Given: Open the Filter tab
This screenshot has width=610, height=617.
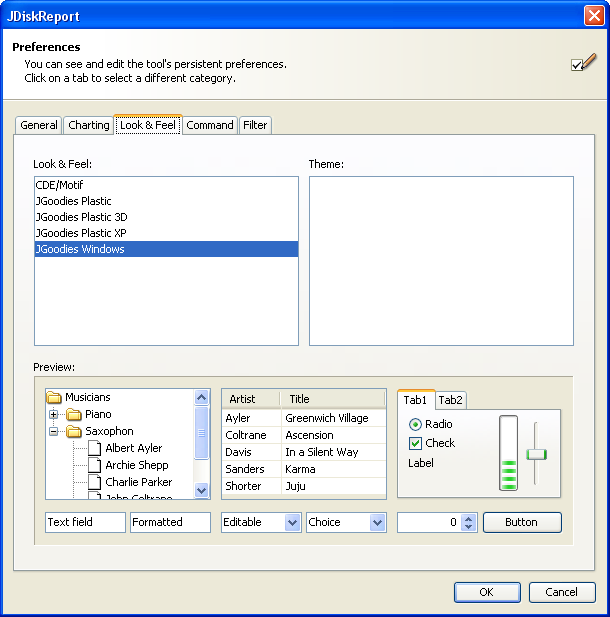Looking at the screenshot, I should pos(255,125).
